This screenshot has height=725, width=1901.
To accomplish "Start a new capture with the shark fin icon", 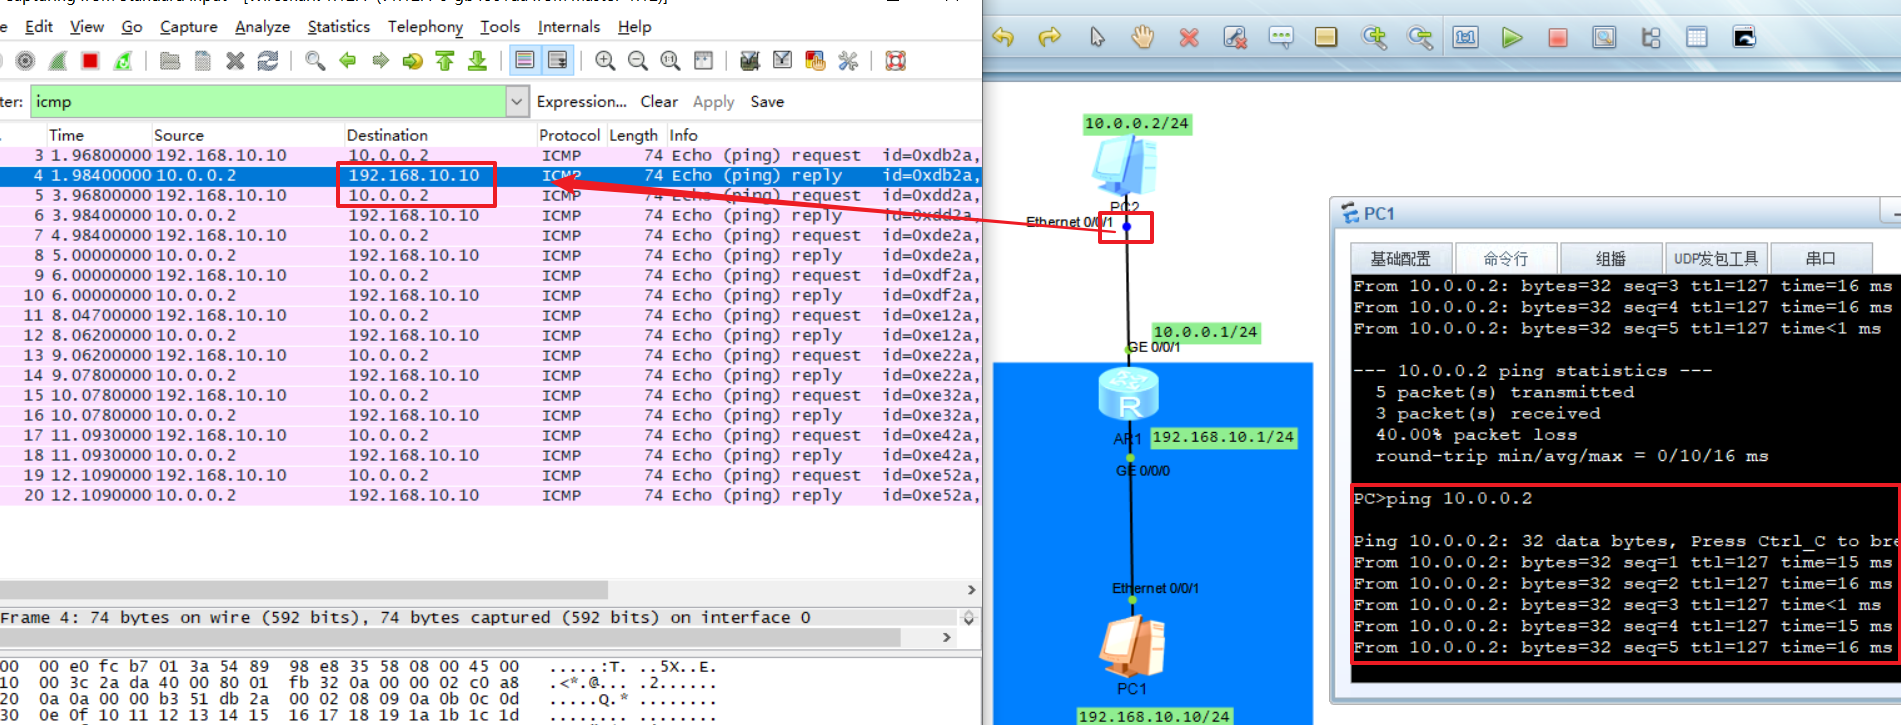I will click(x=58, y=61).
